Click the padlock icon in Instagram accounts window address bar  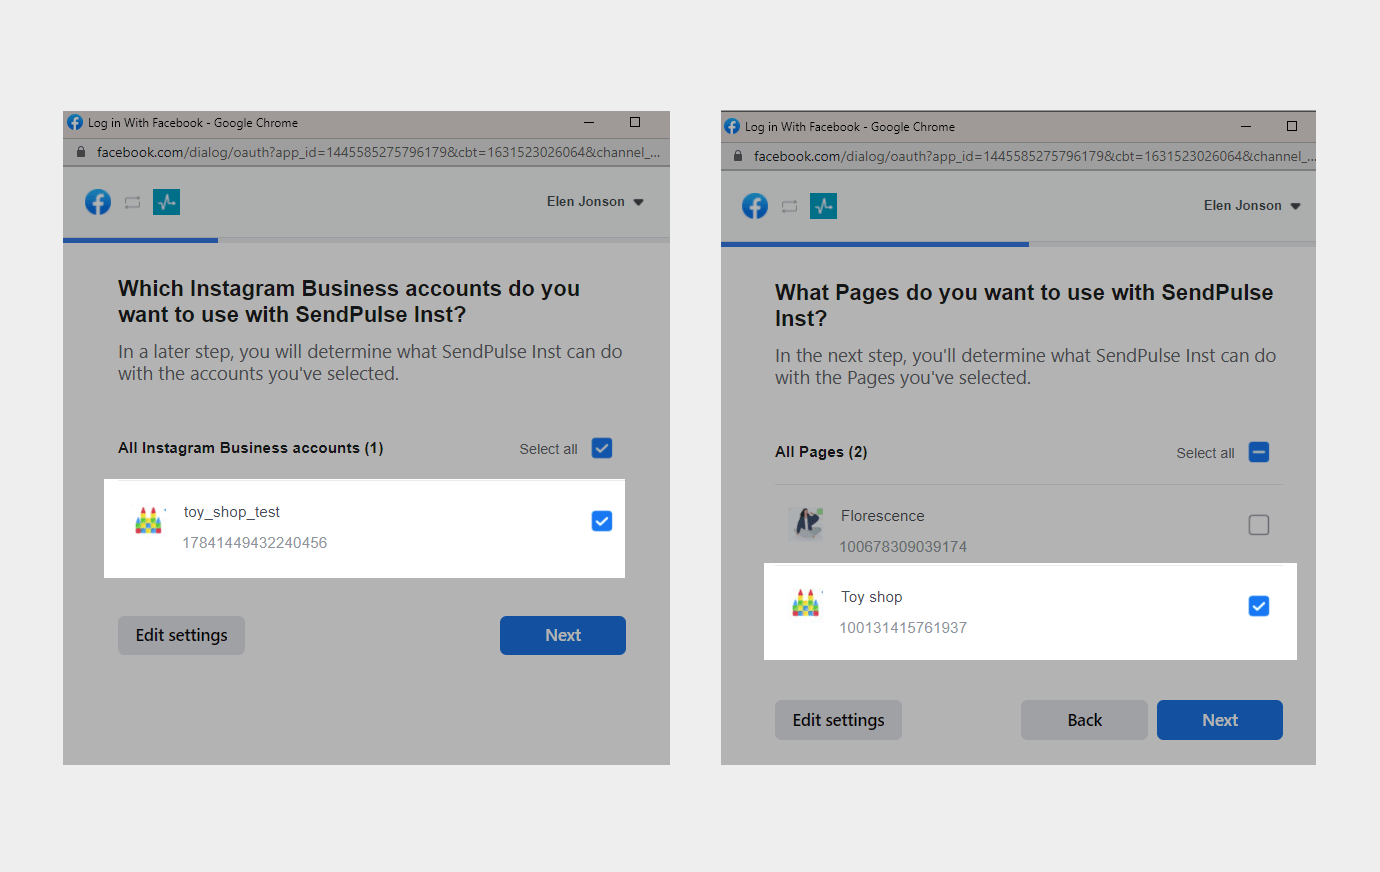(81, 152)
